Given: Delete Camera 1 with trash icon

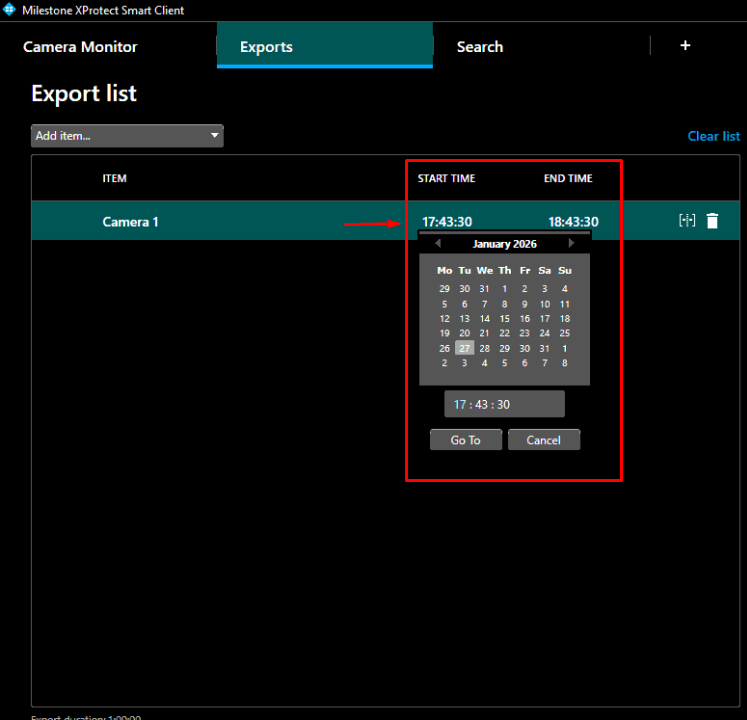Looking at the screenshot, I should (712, 221).
